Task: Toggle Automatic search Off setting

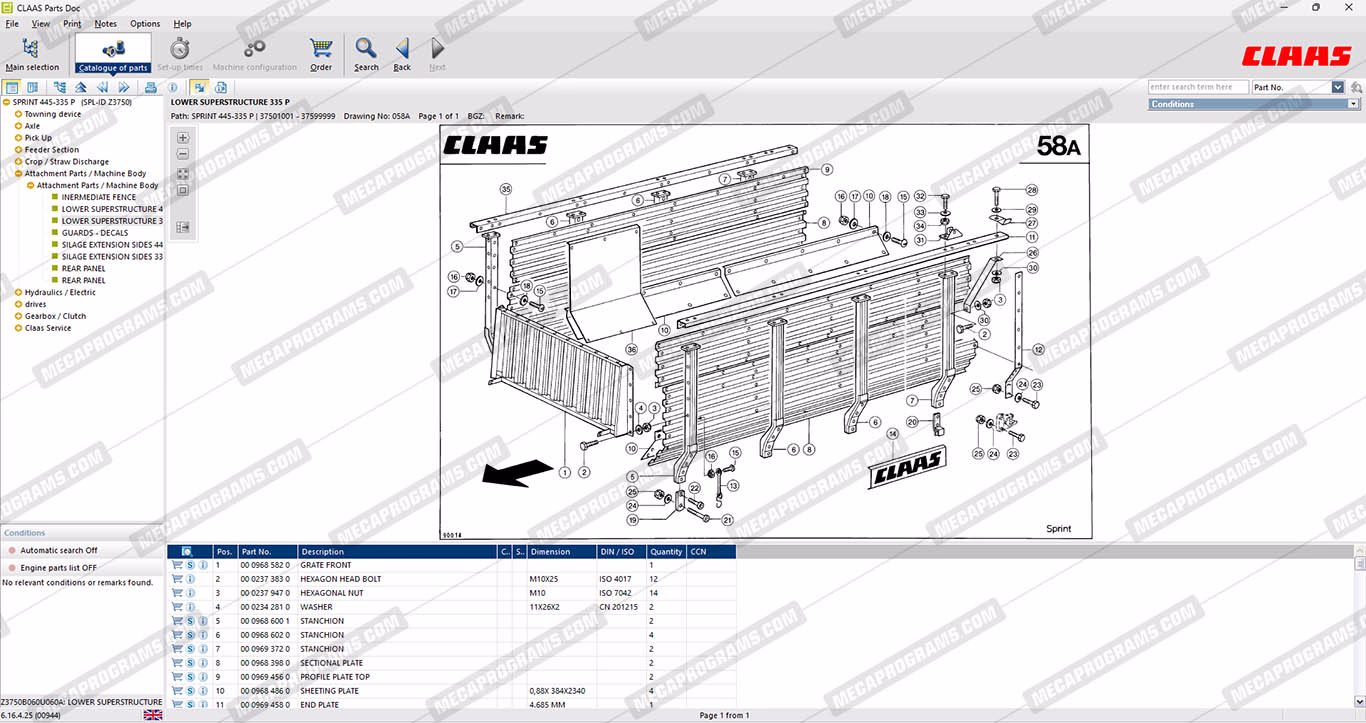Action: 59,550
